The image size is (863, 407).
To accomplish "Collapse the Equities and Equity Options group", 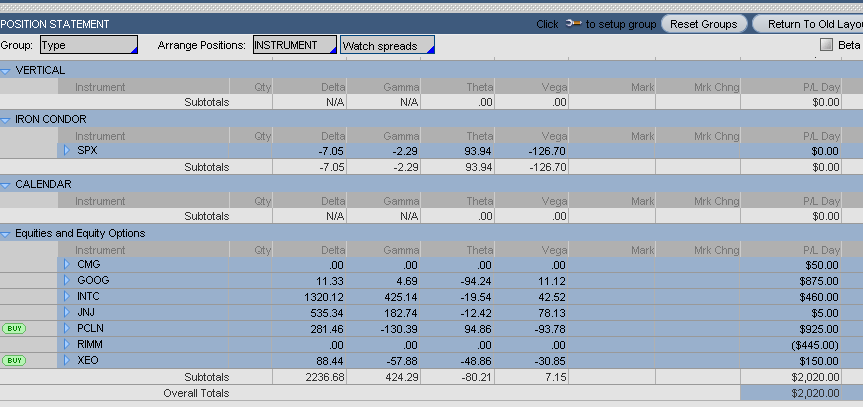I will tap(6, 233).
